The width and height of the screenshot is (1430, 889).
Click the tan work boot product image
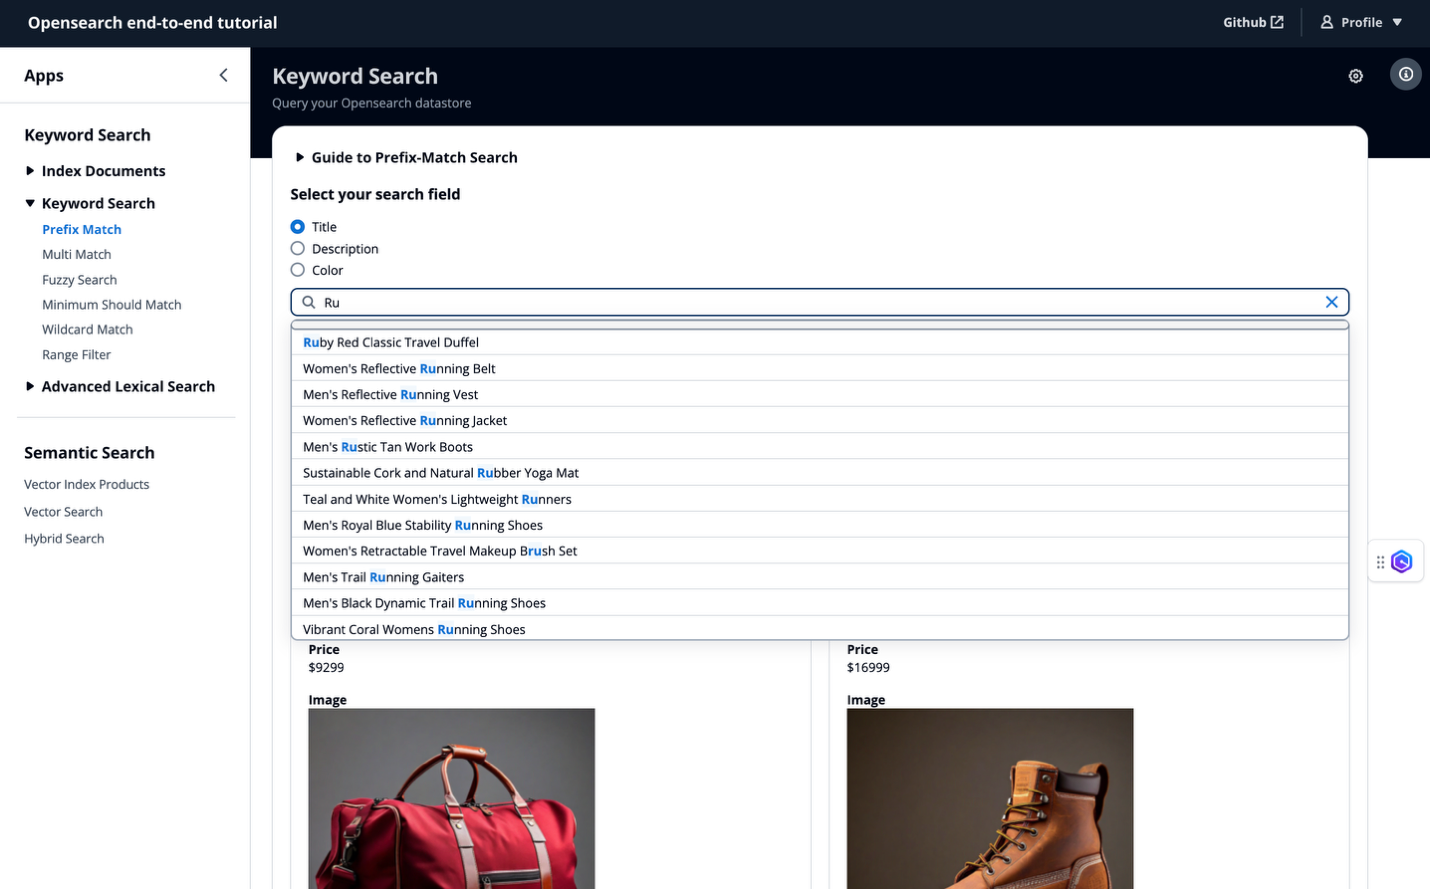990,799
